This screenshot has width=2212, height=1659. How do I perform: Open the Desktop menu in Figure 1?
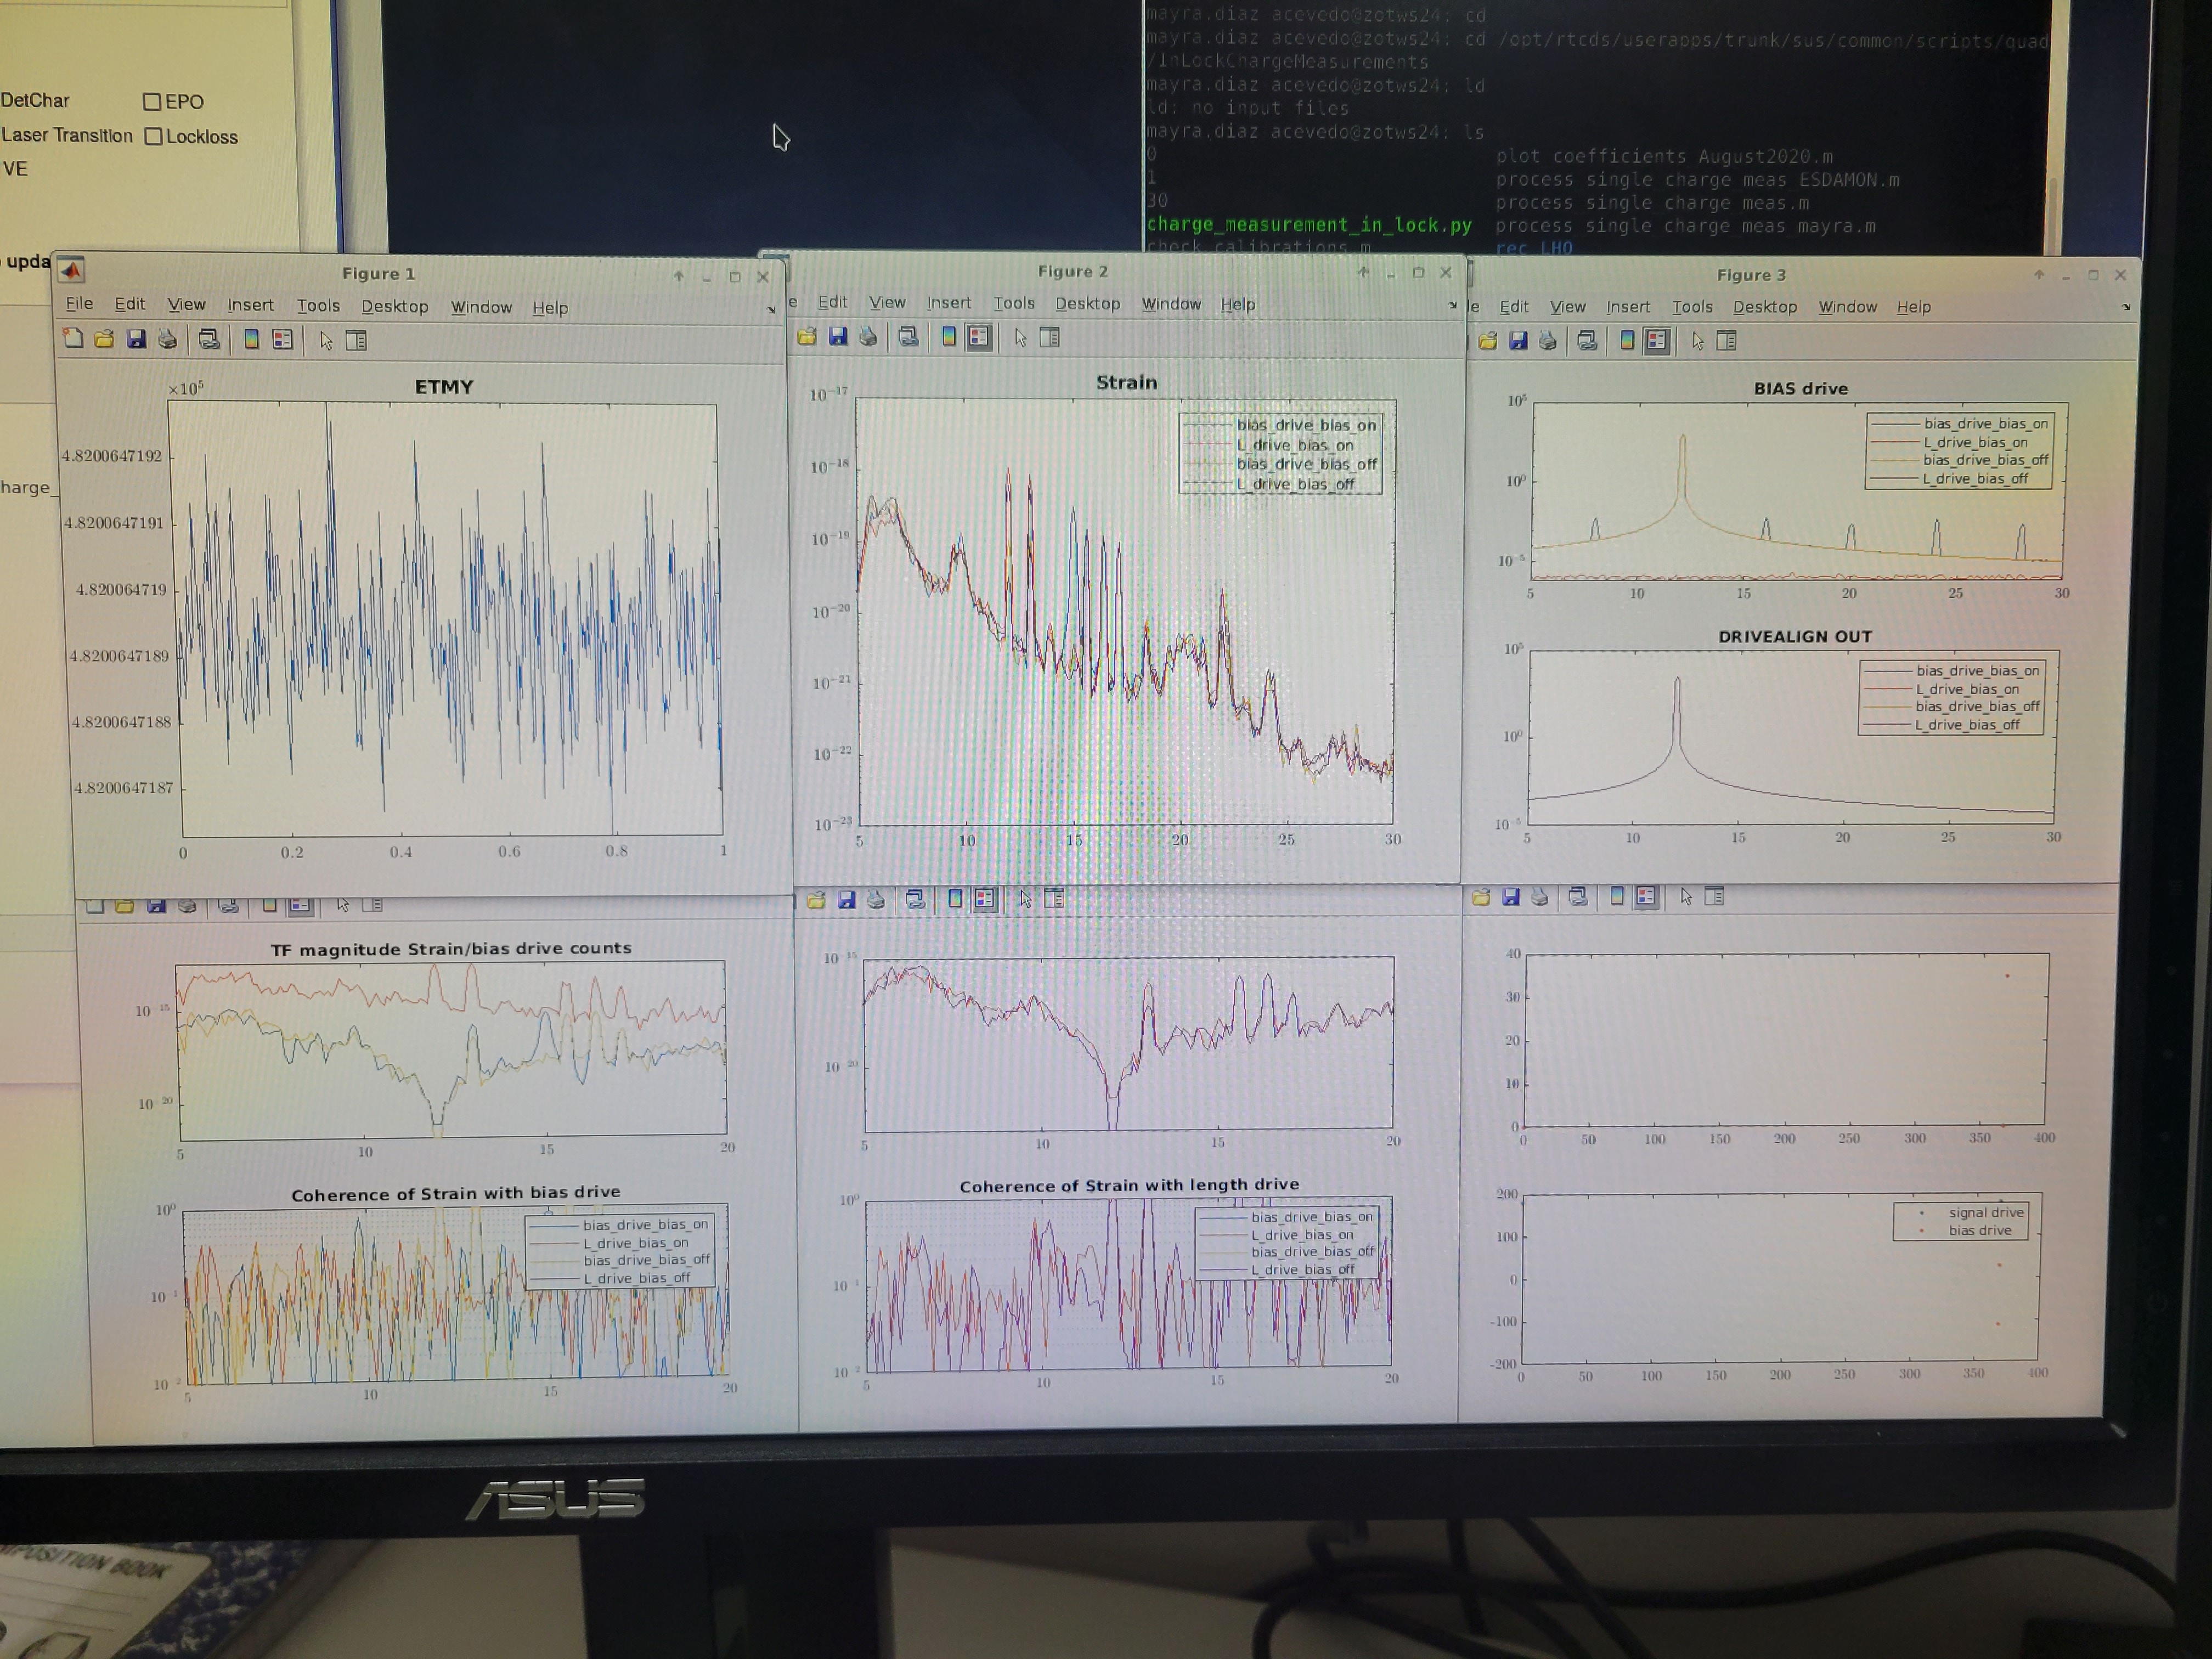(x=394, y=306)
